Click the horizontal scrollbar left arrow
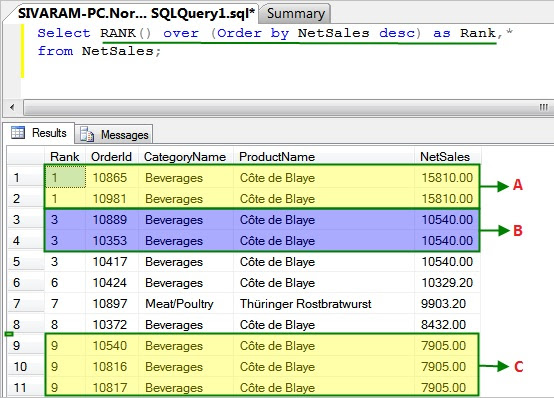 (12, 107)
